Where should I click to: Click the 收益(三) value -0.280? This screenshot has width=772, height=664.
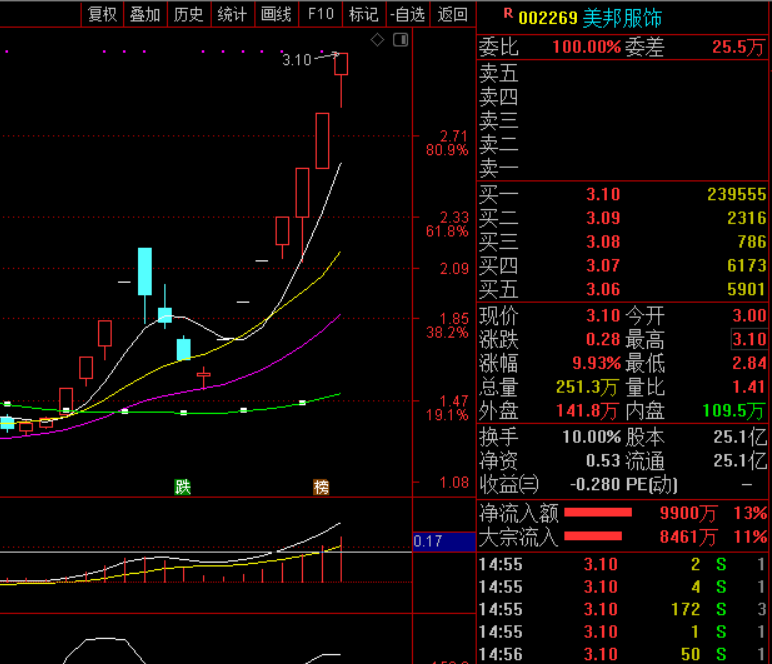click(595, 484)
